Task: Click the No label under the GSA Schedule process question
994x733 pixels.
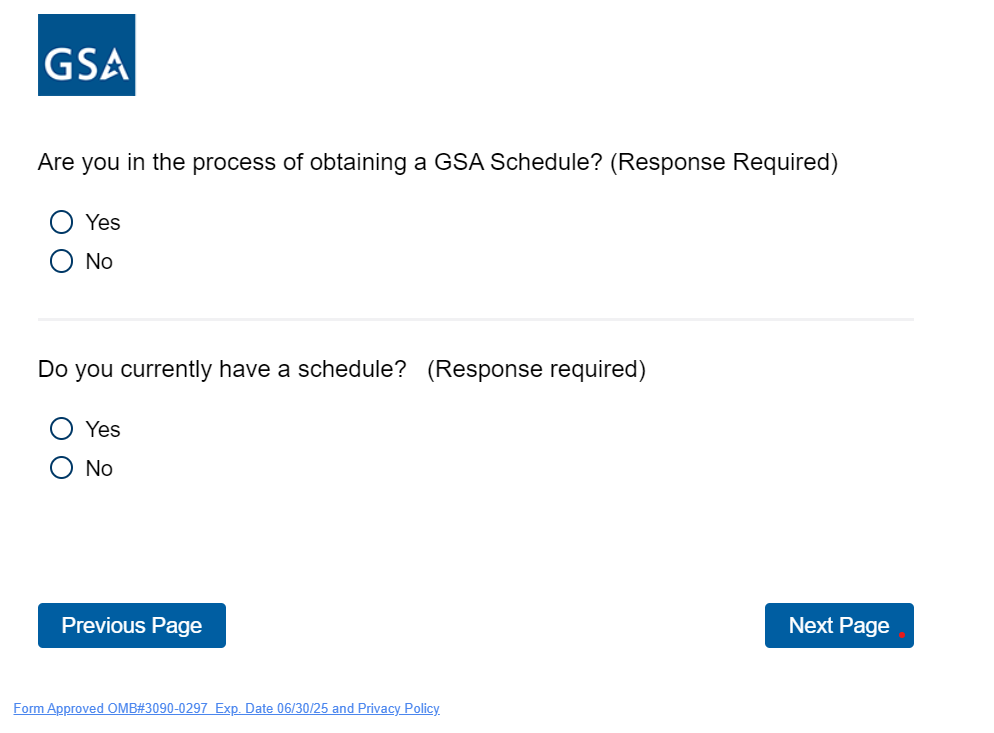Action: point(99,261)
